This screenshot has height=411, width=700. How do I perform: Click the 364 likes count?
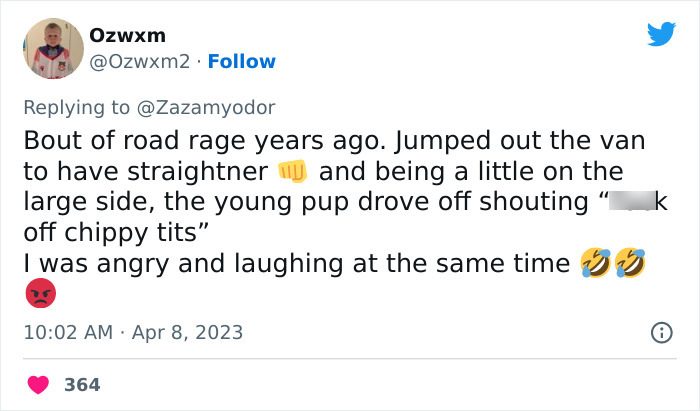(x=82, y=384)
